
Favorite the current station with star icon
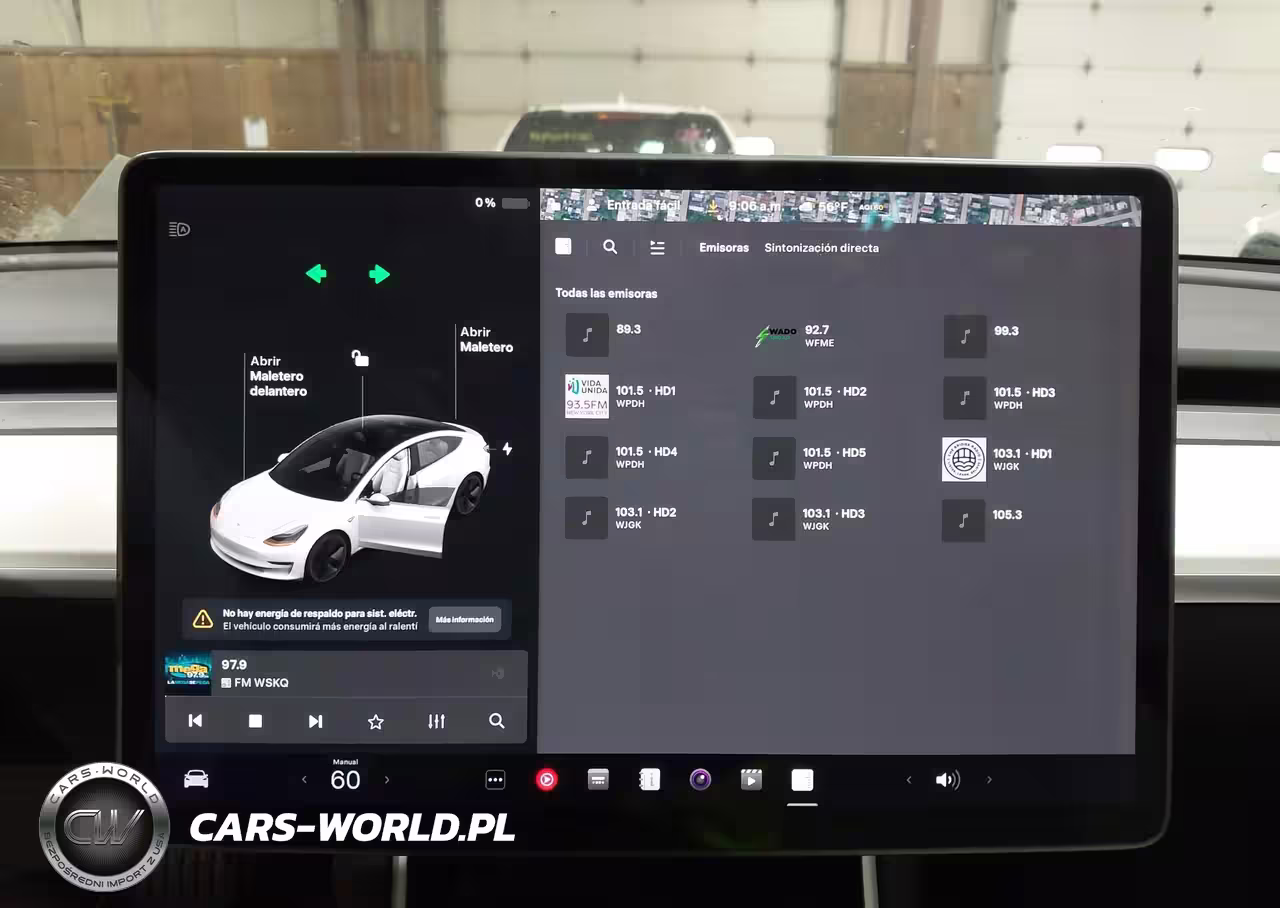pos(376,721)
